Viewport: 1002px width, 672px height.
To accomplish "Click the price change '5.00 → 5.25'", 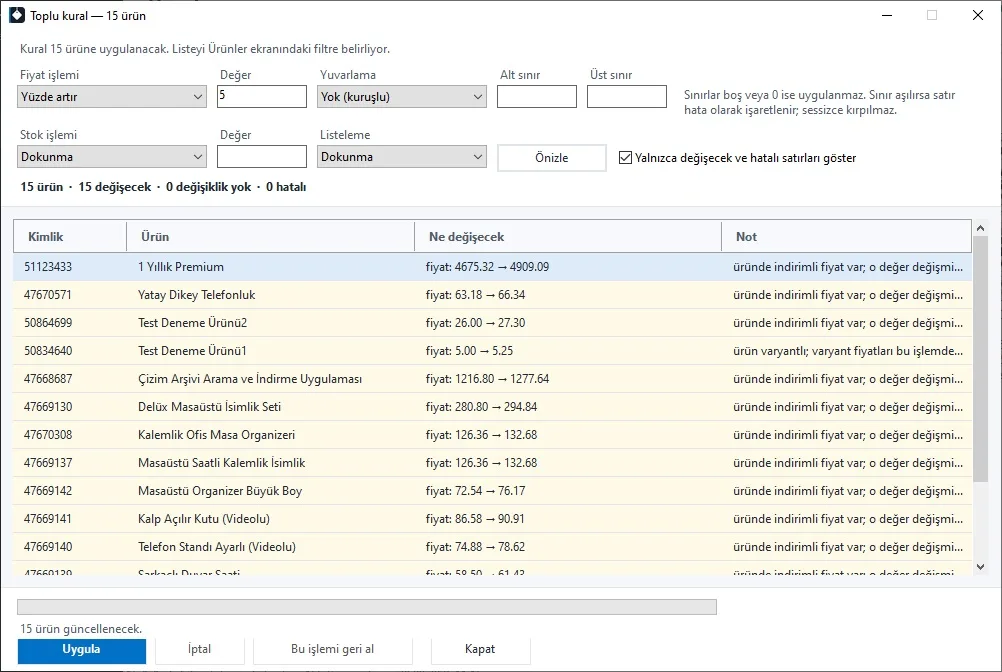I will pyautogui.click(x=484, y=351).
